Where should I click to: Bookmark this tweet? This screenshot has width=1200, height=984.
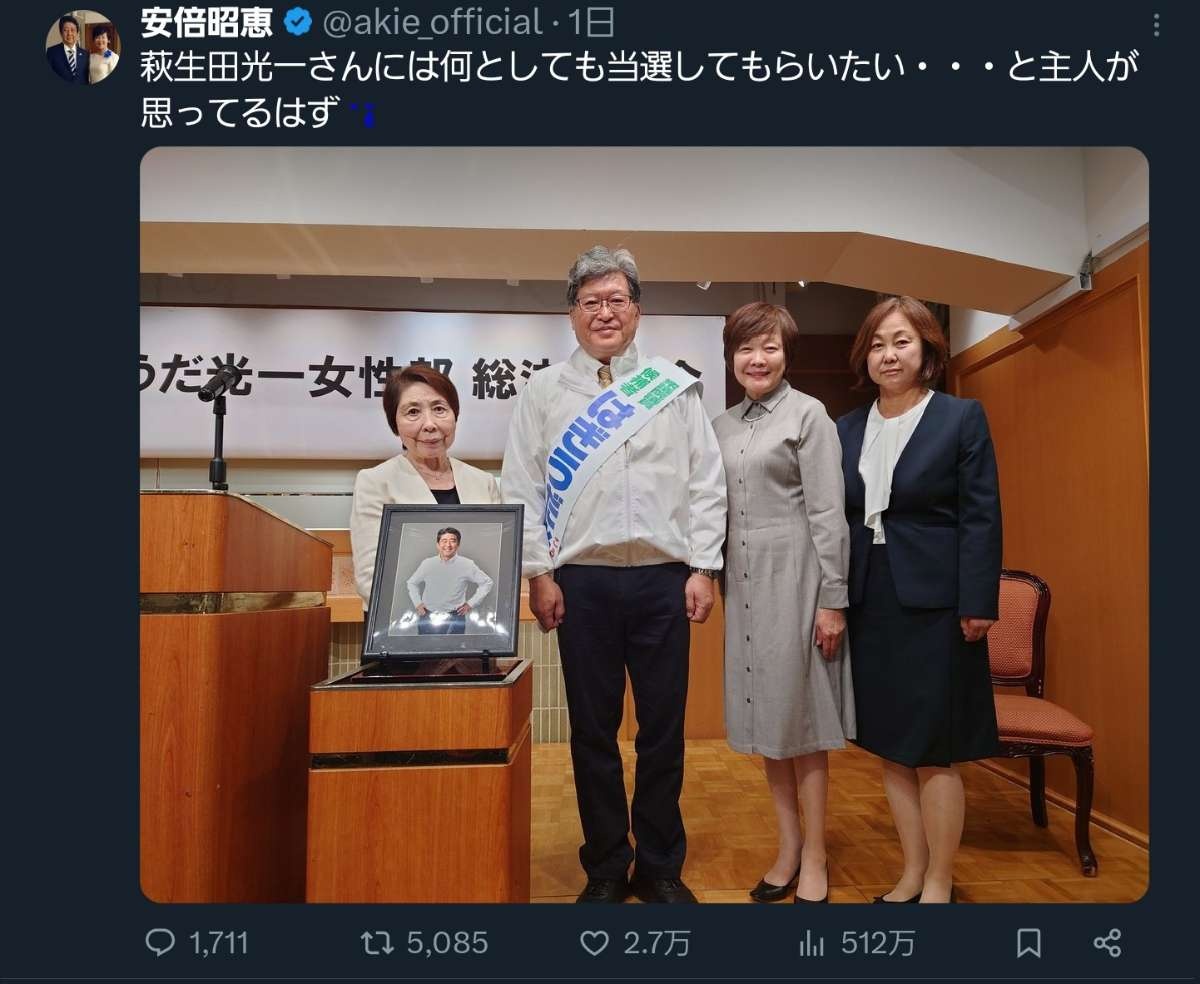[x=1028, y=942]
